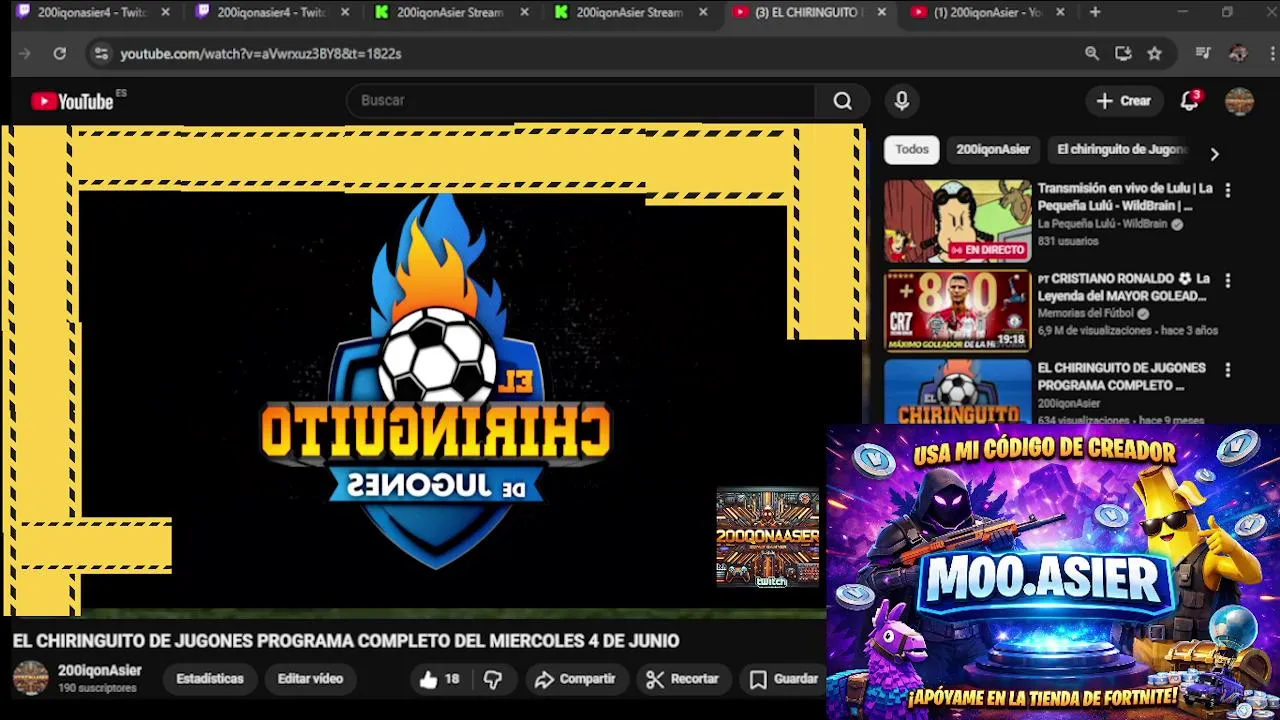Reload the page with the refresh icon
Viewport: 1280px width, 720px height.
coord(60,54)
